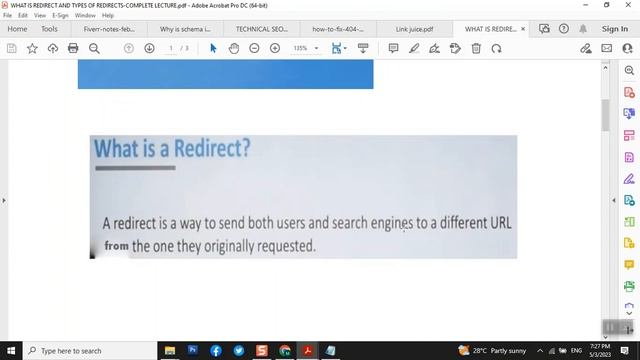Rotate the page with the rotate icon

[496, 49]
